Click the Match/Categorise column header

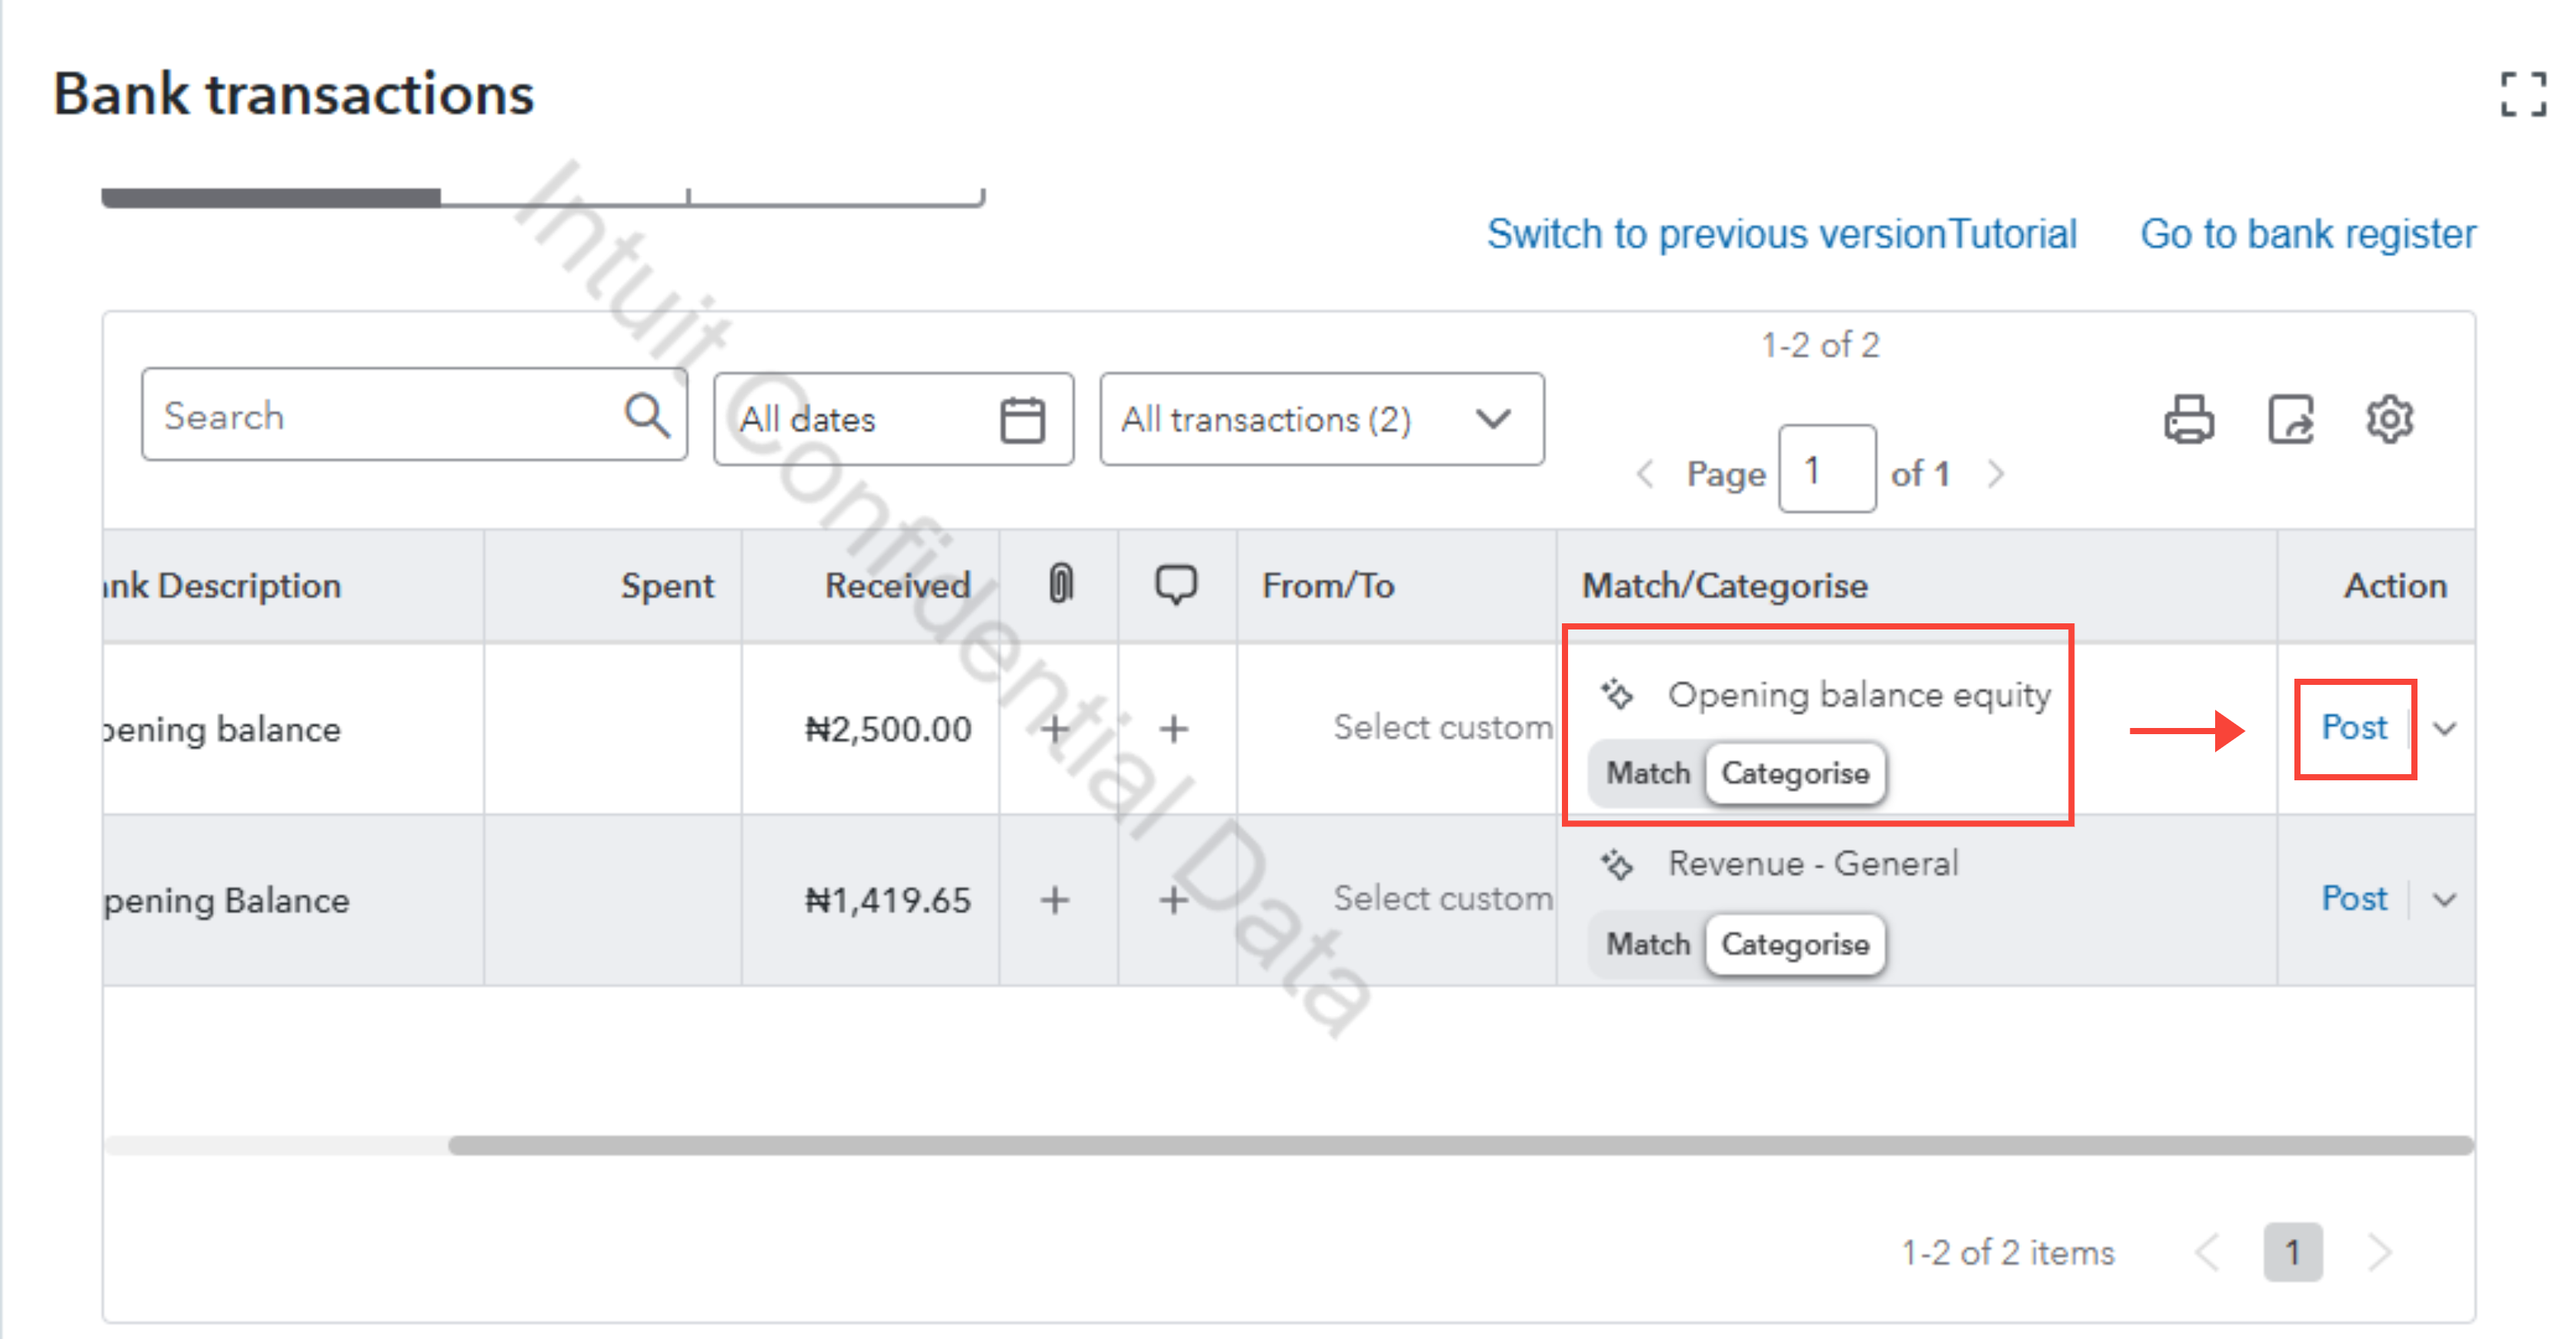click(x=1724, y=586)
